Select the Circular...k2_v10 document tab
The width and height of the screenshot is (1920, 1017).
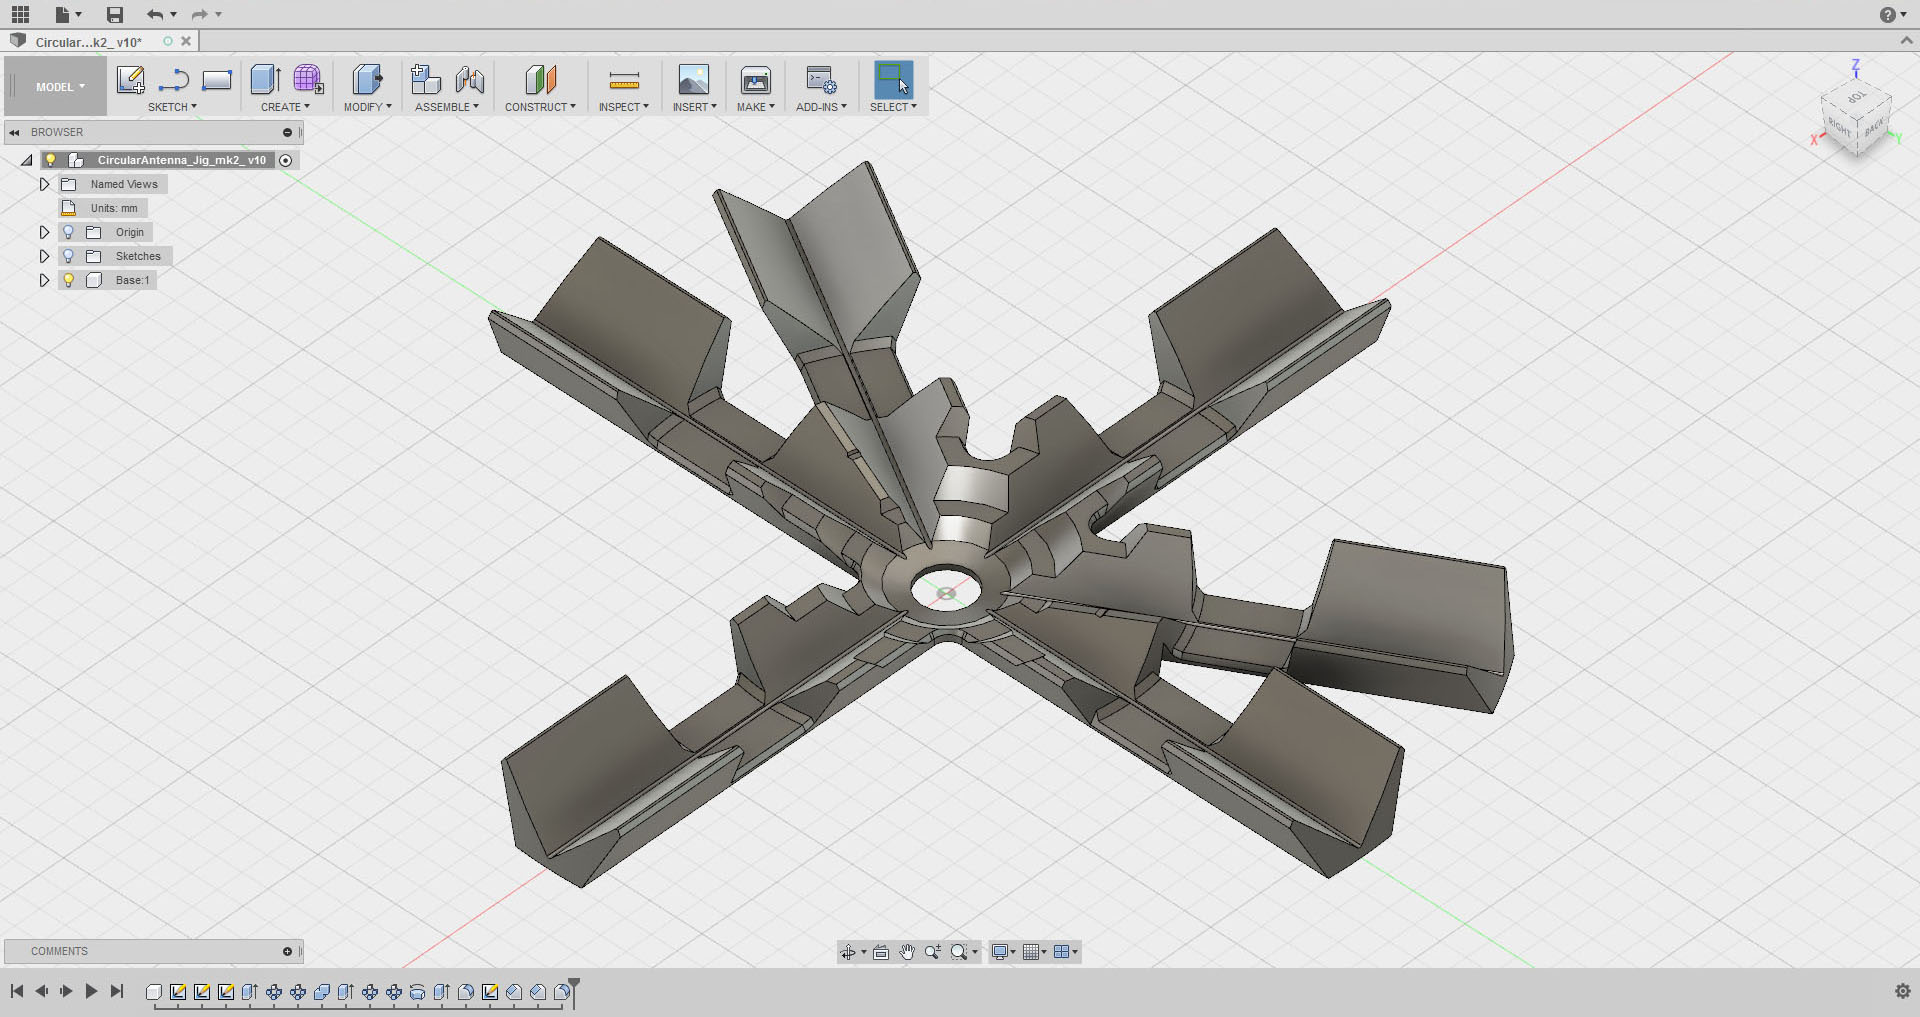(x=89, y=42)
